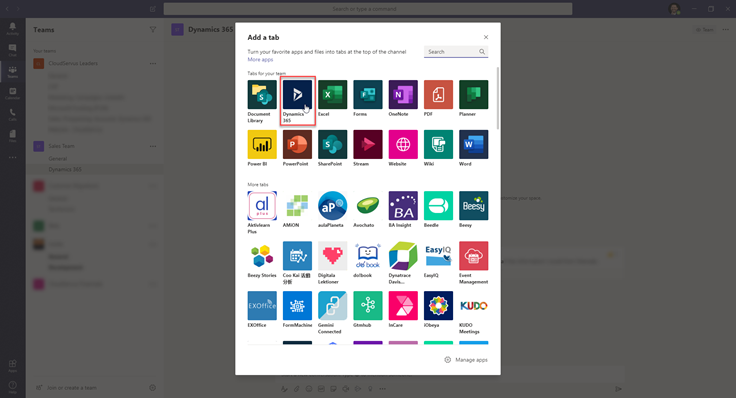The width and height of the screenshot is (736, 398).
Task: Open more options for Sales Team
Action: pos(153,146)
